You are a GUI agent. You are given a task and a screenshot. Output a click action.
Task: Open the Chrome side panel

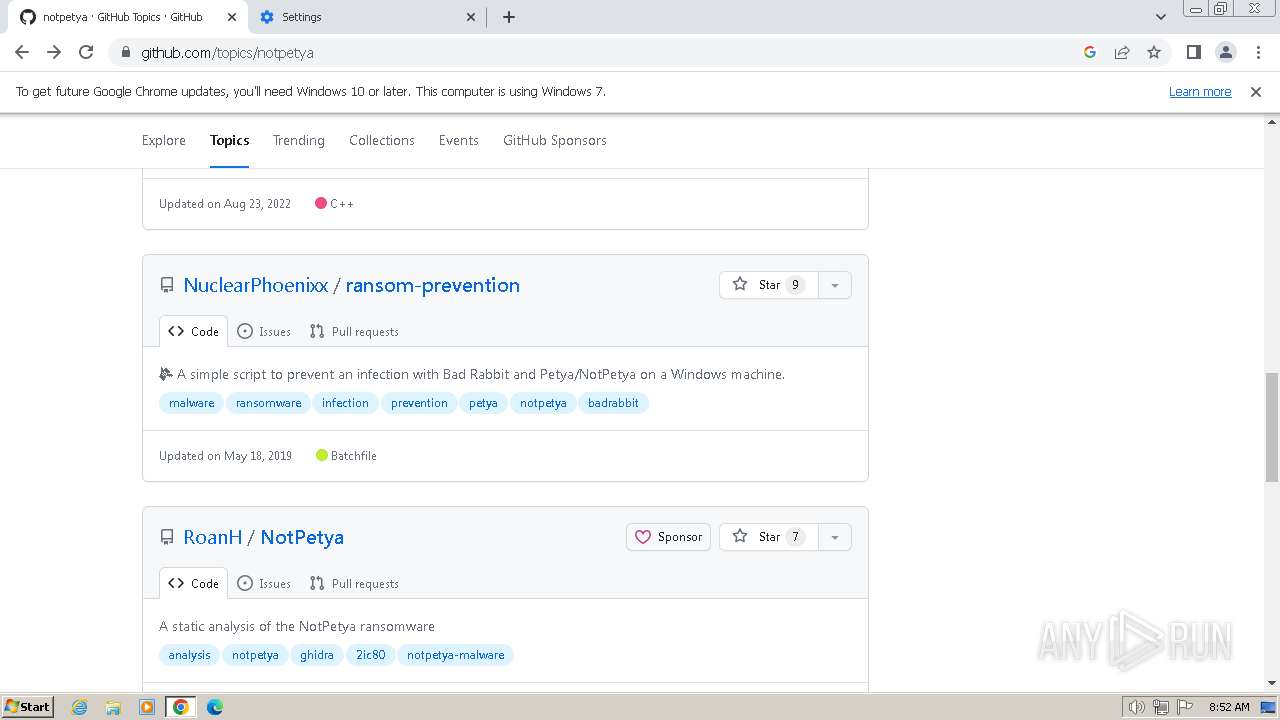click(x=1193, y=52)
